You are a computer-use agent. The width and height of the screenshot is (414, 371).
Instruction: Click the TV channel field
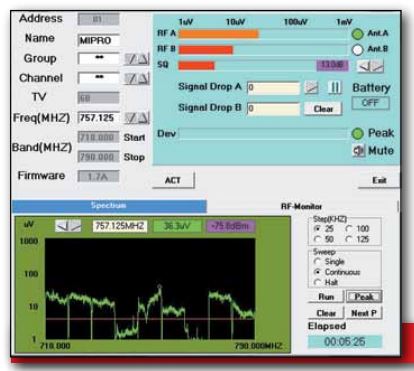pyautogui.click(x=98, y=98)
